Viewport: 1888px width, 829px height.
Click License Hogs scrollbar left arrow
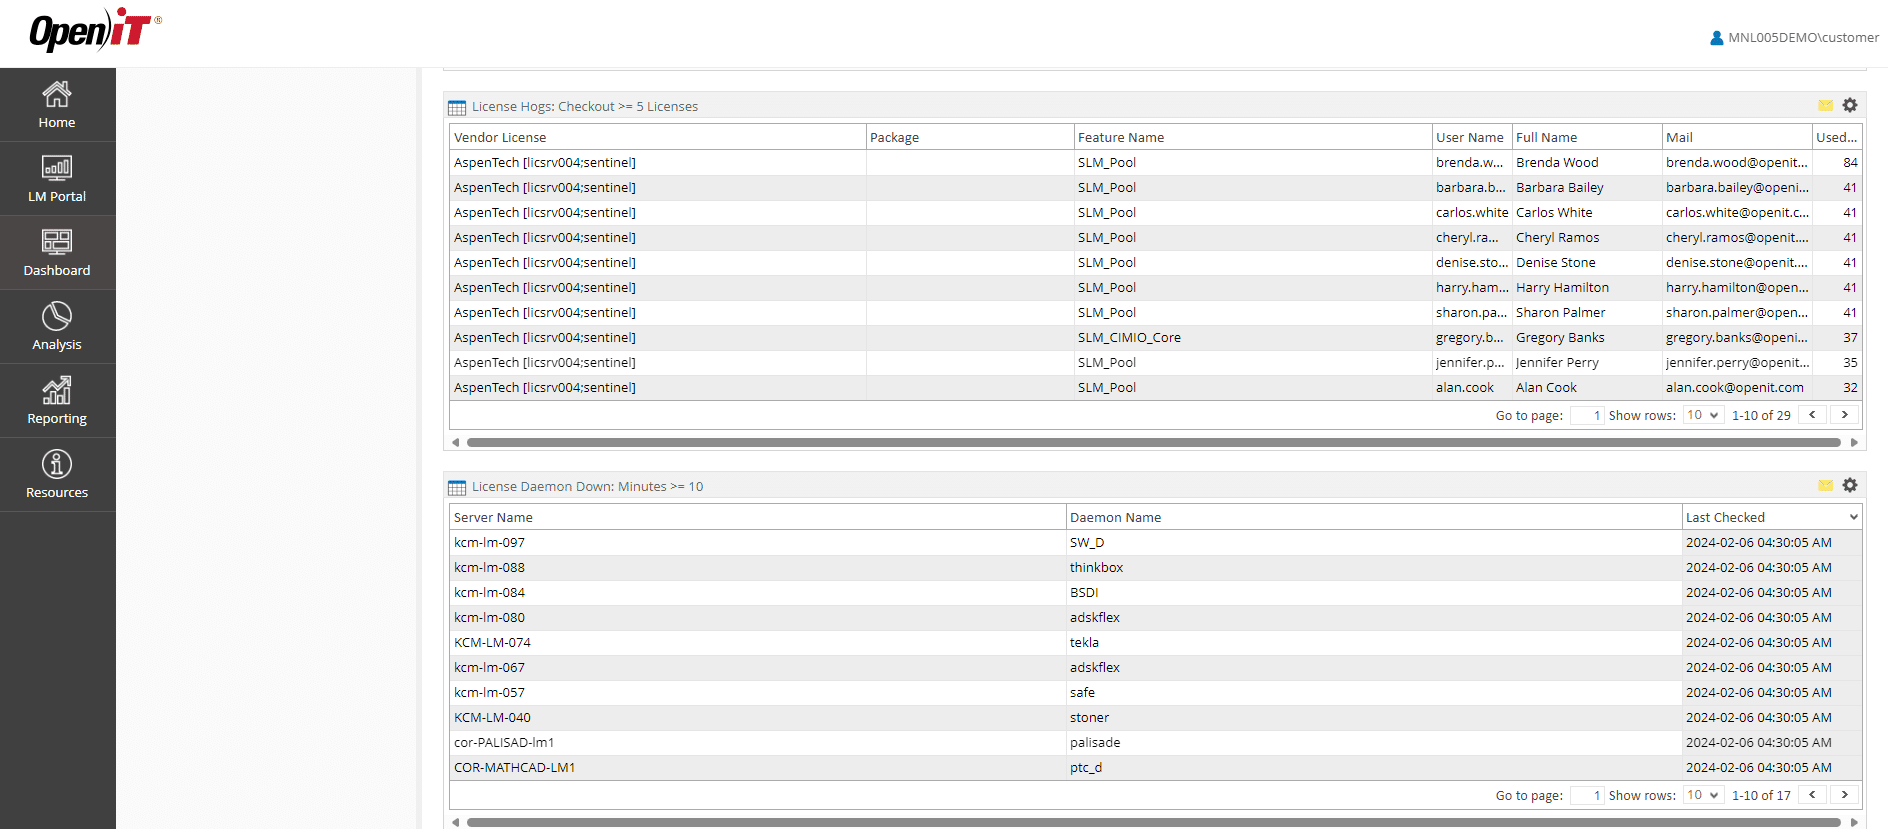(455, 442)
